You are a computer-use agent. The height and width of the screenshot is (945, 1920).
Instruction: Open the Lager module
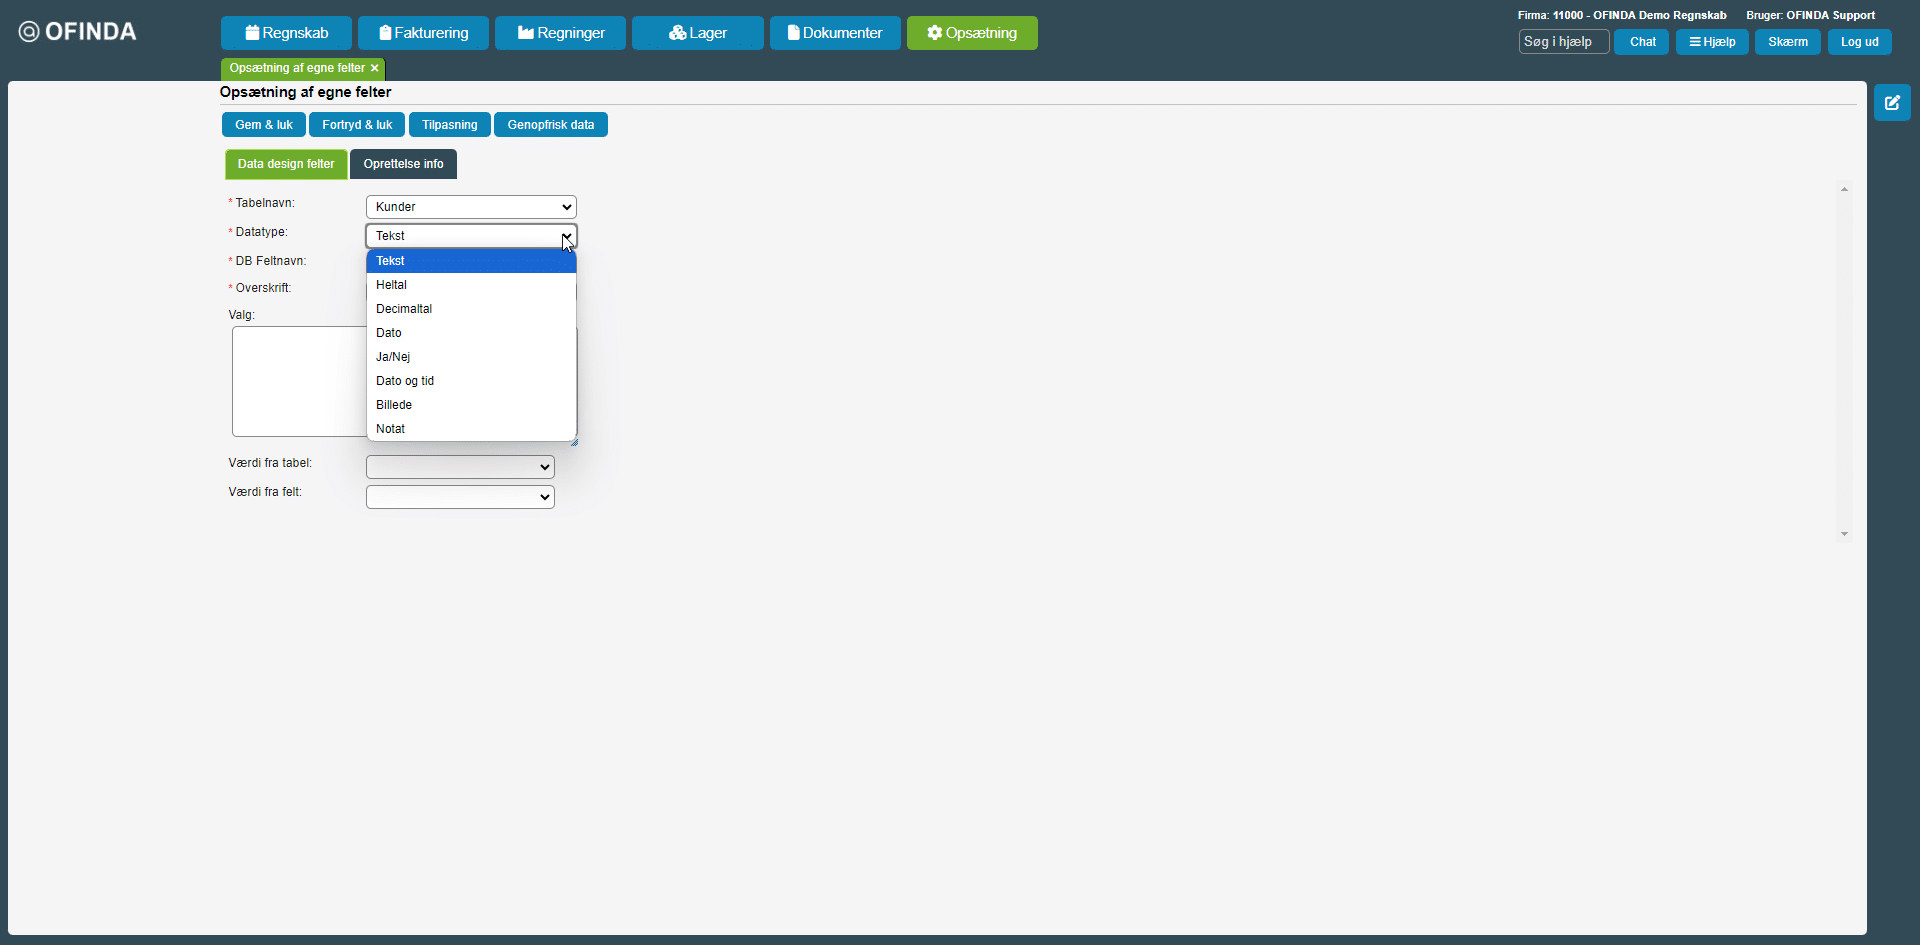coord(697,33)
